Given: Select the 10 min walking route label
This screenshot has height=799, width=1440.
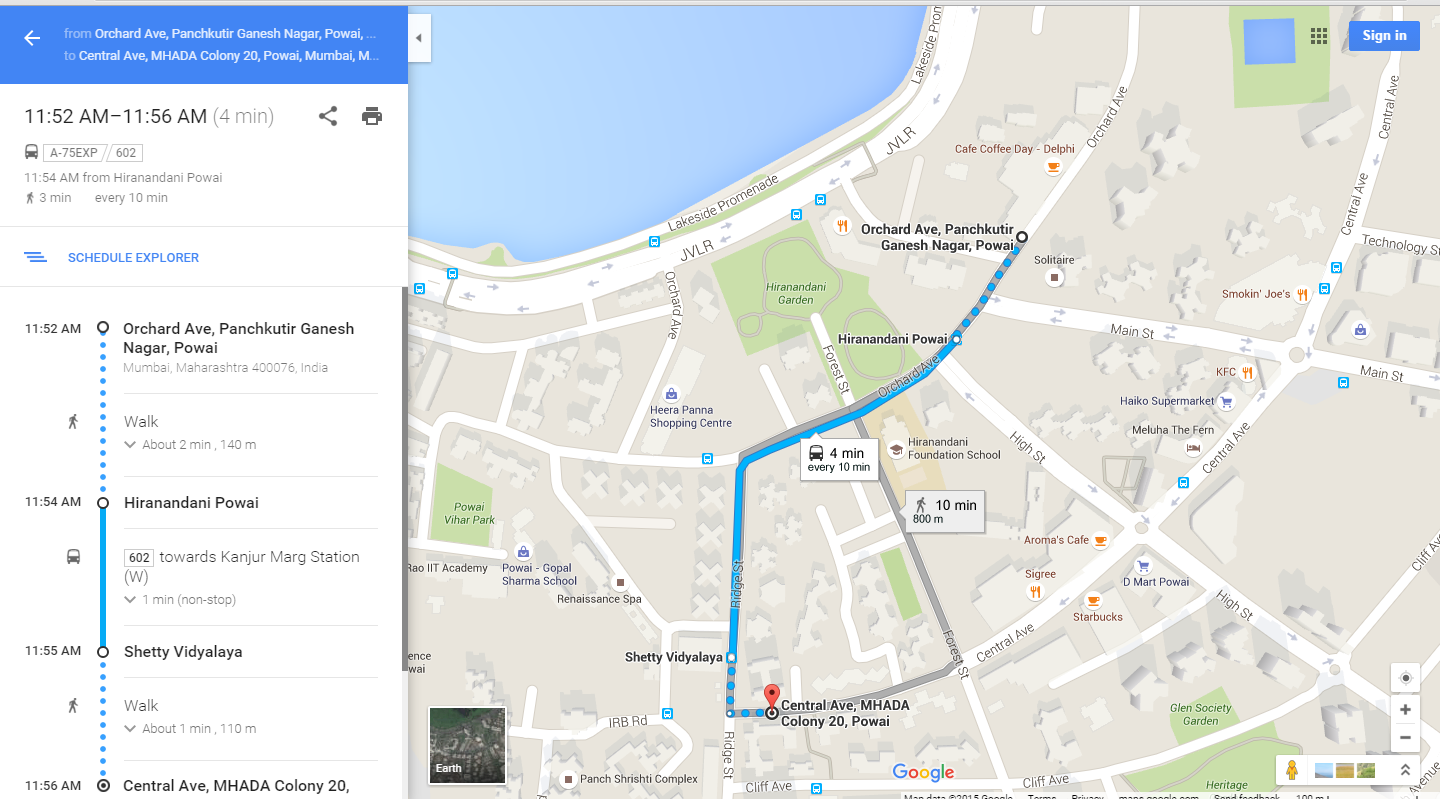Looking at the screenshot, I should coord(945,511).
